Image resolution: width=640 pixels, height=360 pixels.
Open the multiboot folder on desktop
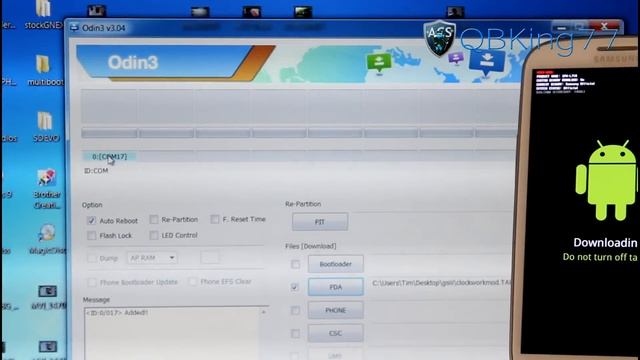click(x=44, y=70)
